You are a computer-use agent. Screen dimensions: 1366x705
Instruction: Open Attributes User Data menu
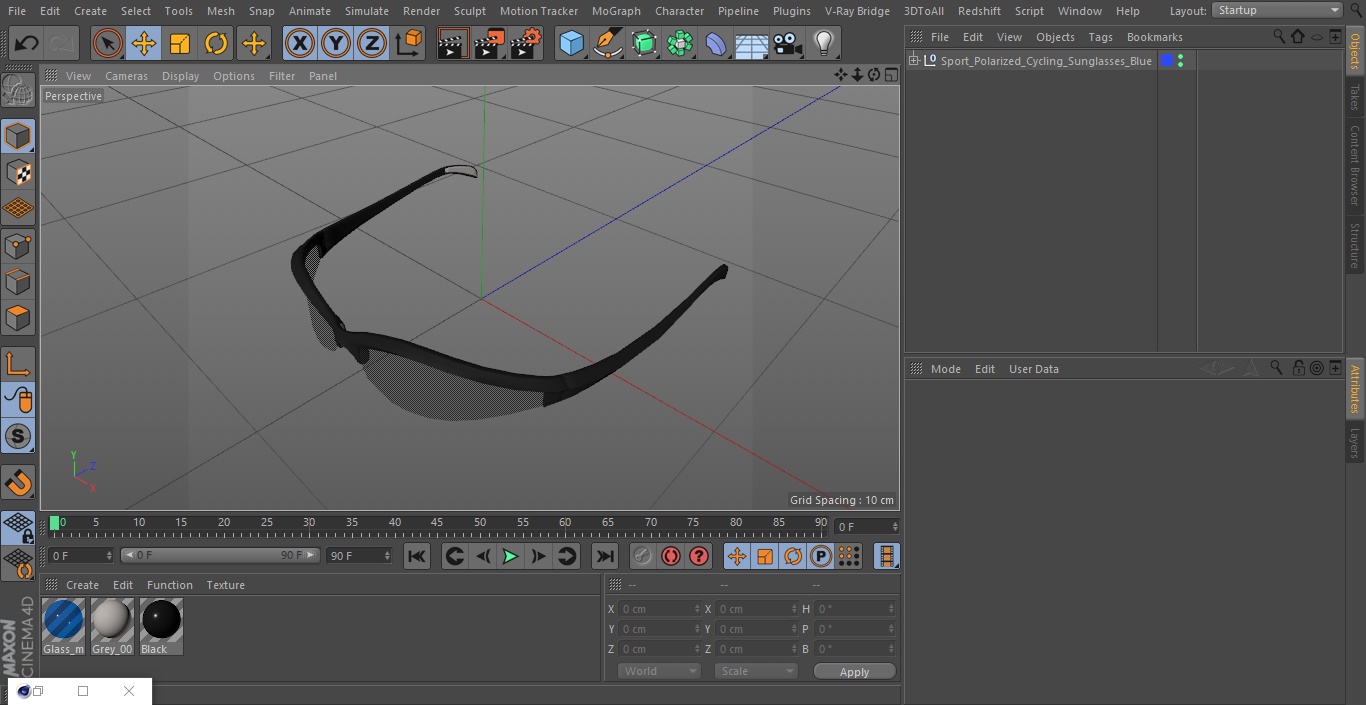[1033, 369]
